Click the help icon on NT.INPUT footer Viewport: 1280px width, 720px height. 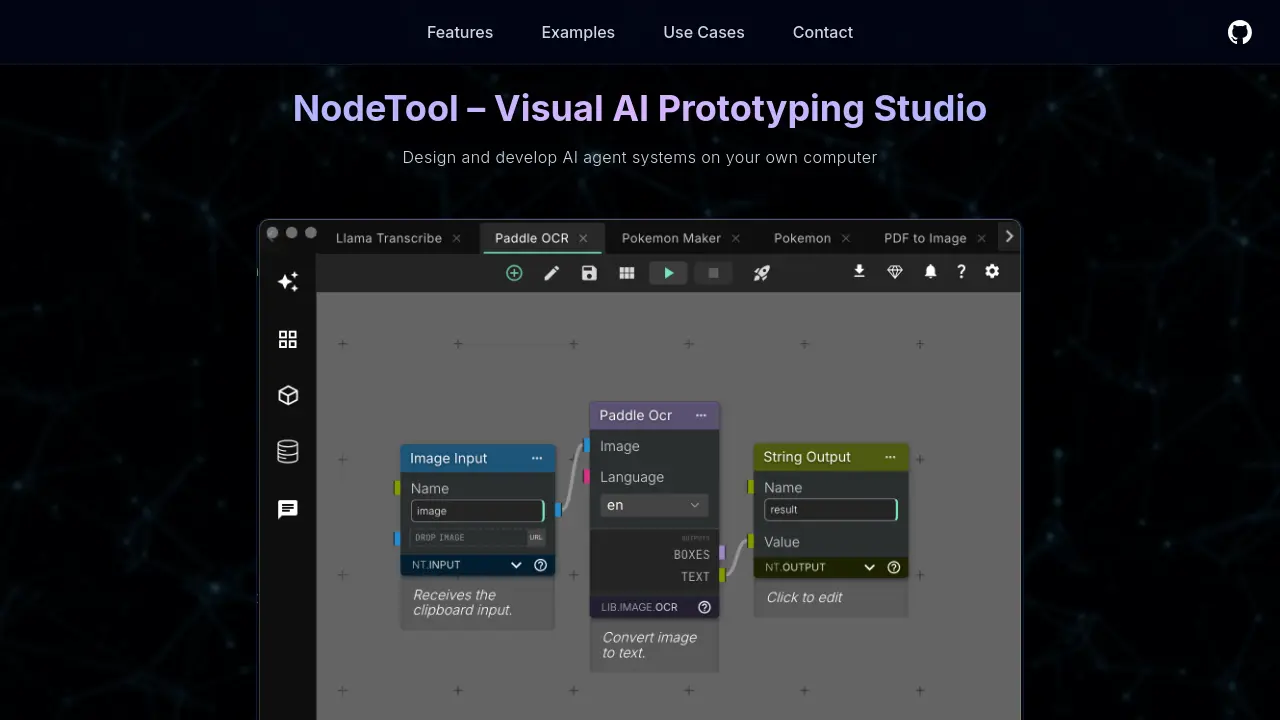[x=541, y=565]
